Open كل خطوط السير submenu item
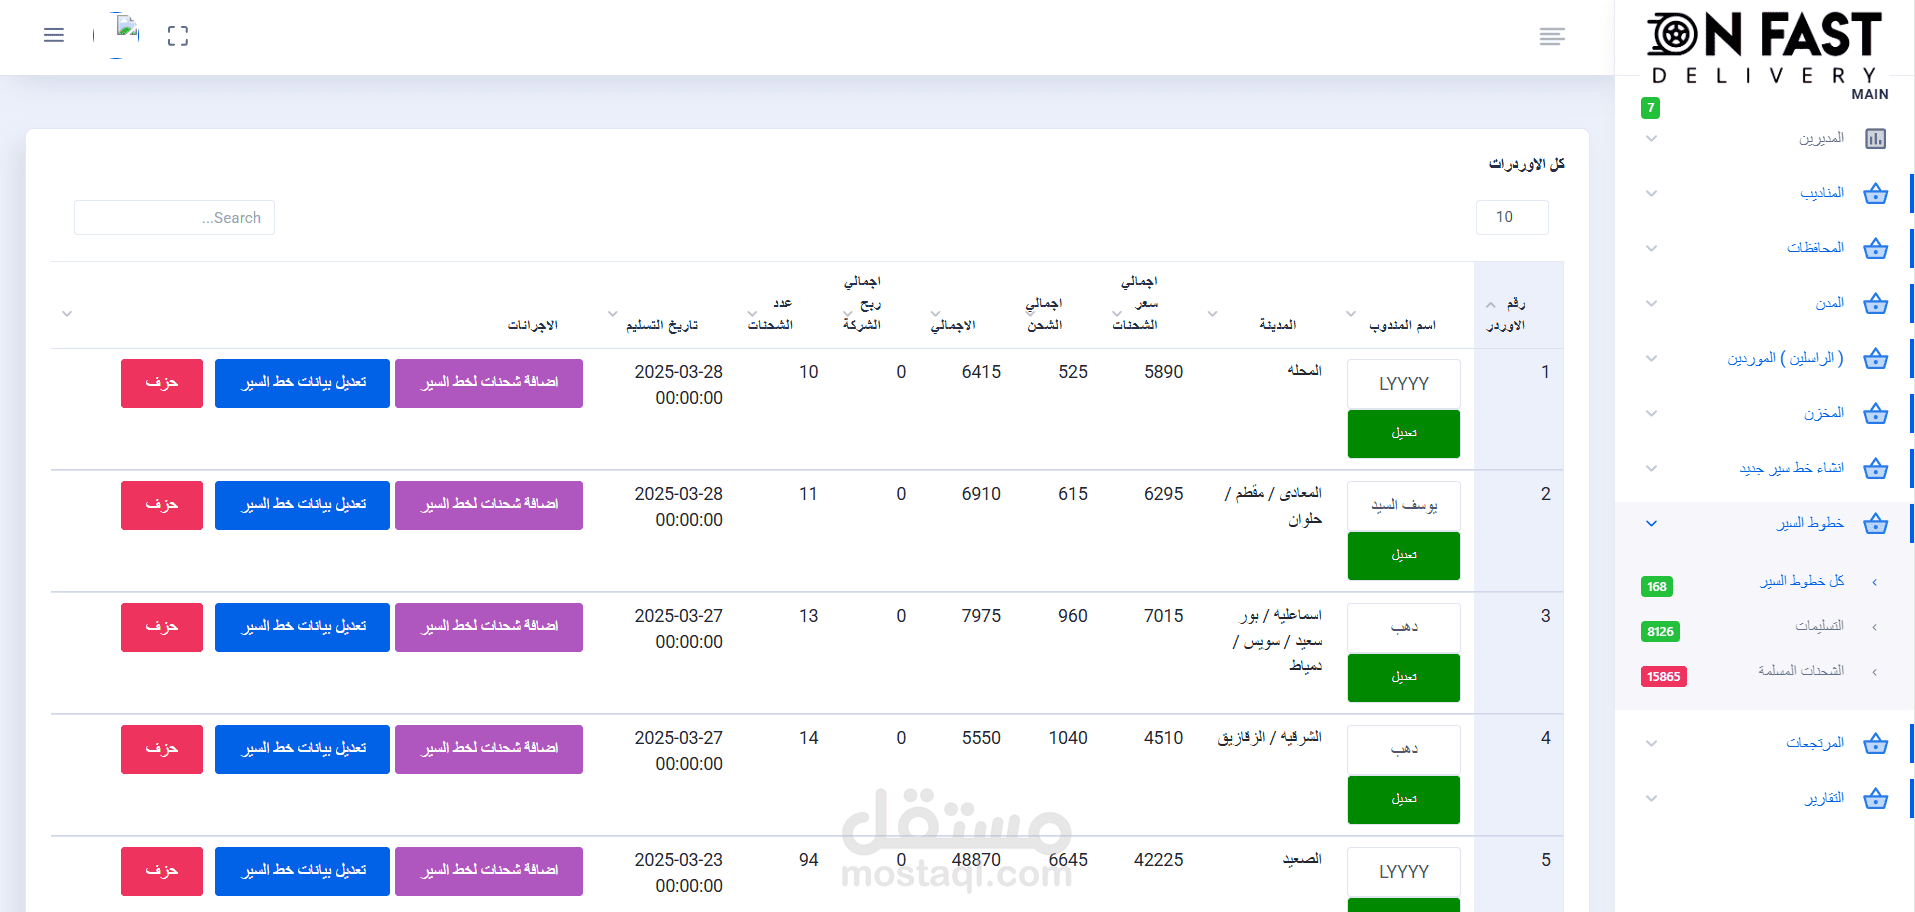Screen dimensions: 1915x912 click(1802, 581)
